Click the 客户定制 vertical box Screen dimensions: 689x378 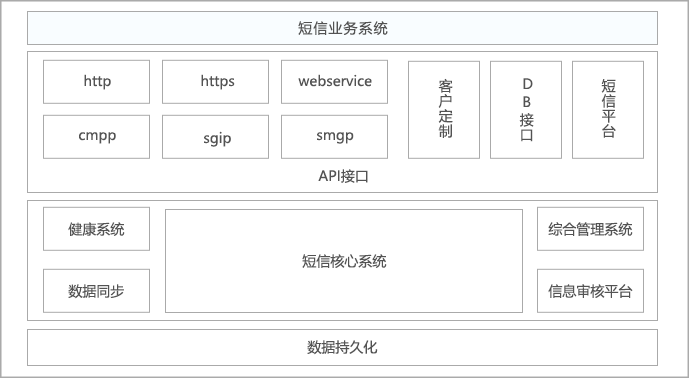(444, 110)
